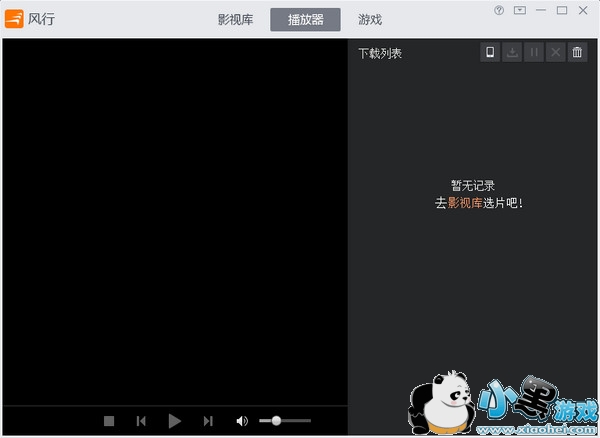The width and height of the screenshot is (600, 438).
Task: Minimize the 风行 window
Action: pyautogui.click(x=541, y=10)
